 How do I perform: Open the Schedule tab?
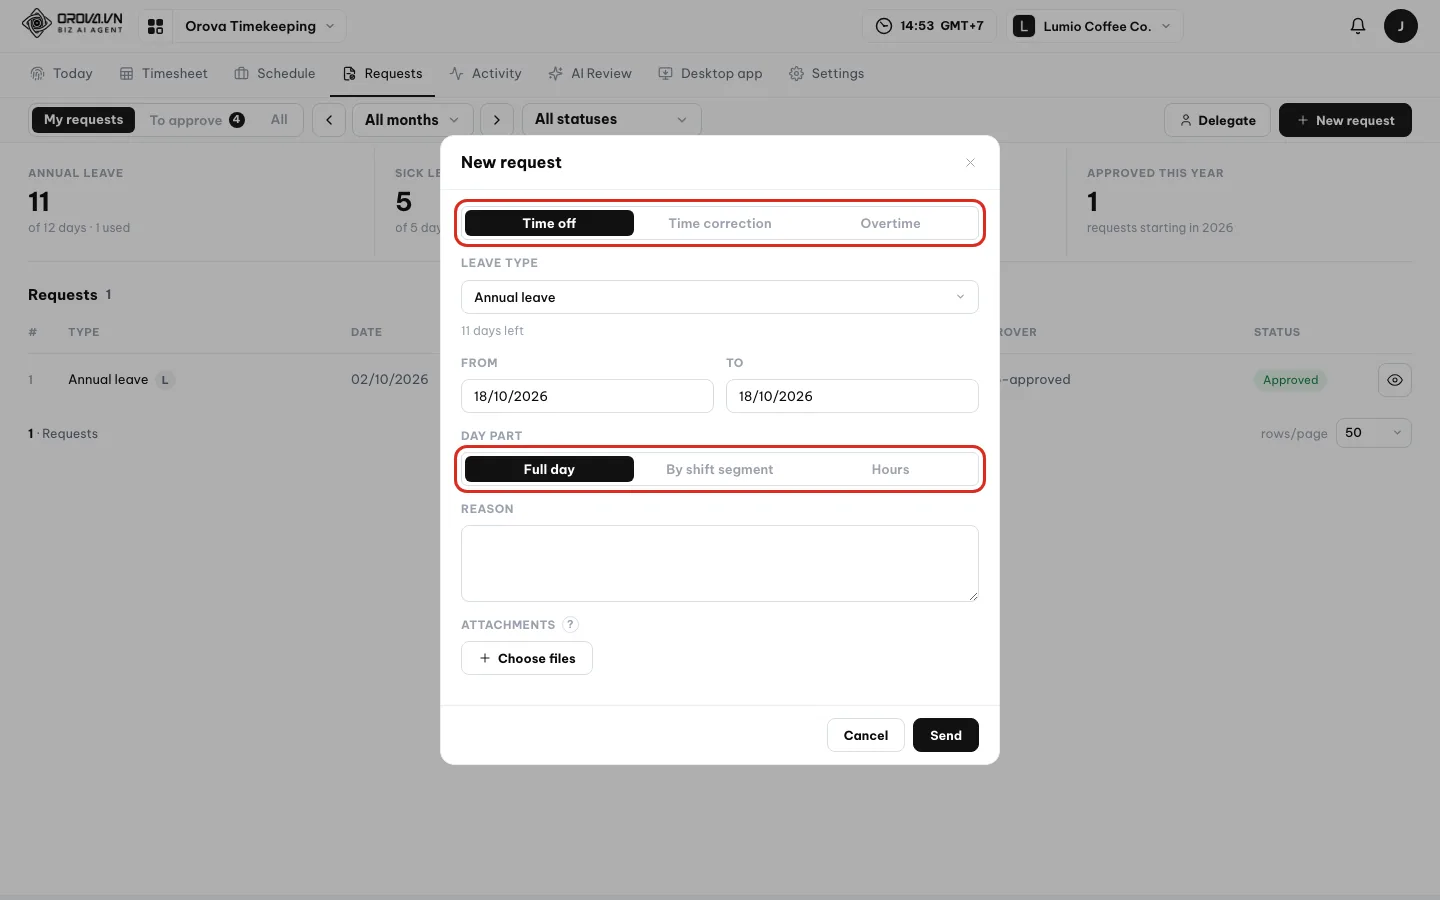pyautogui.click(x=275, y=74)
